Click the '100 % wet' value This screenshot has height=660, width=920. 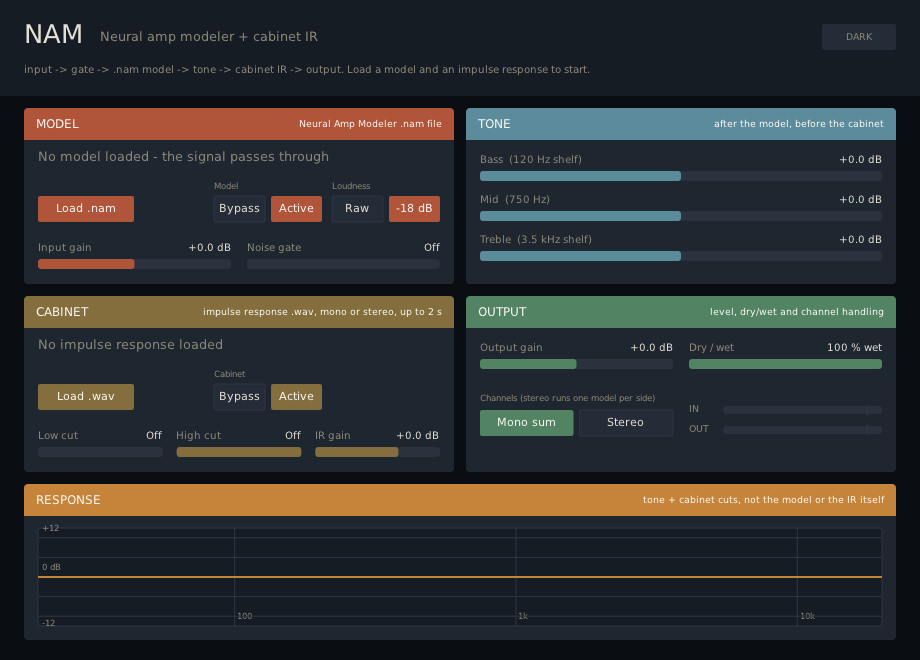coord(854,347)
